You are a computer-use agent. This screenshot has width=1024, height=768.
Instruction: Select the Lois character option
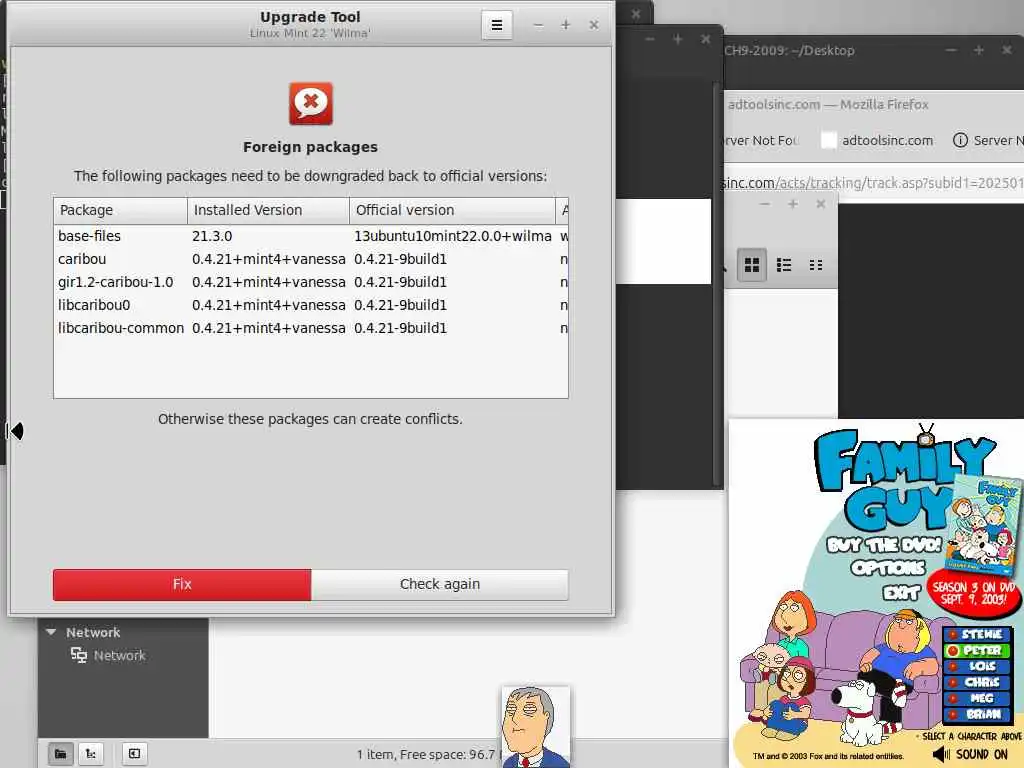pyautogui.click(x=977, y=666)
